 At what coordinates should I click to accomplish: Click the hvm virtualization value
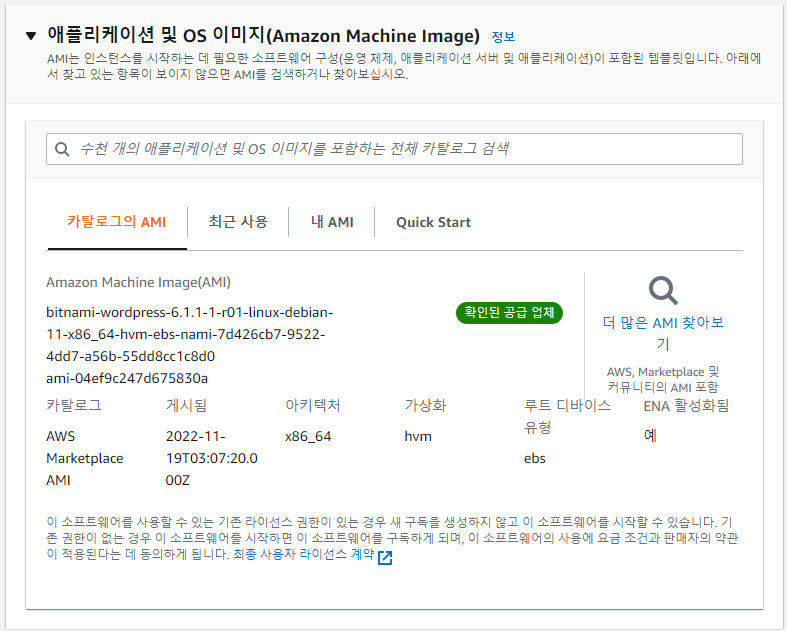418,436
